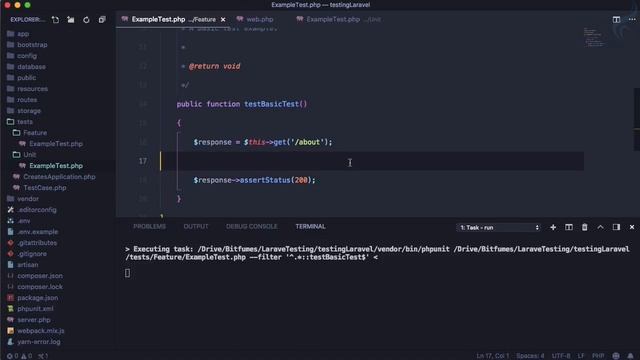The image size is (640, 360).
Task: Close the ExampleTest.php Feature tab
Action: coord(223,20)
